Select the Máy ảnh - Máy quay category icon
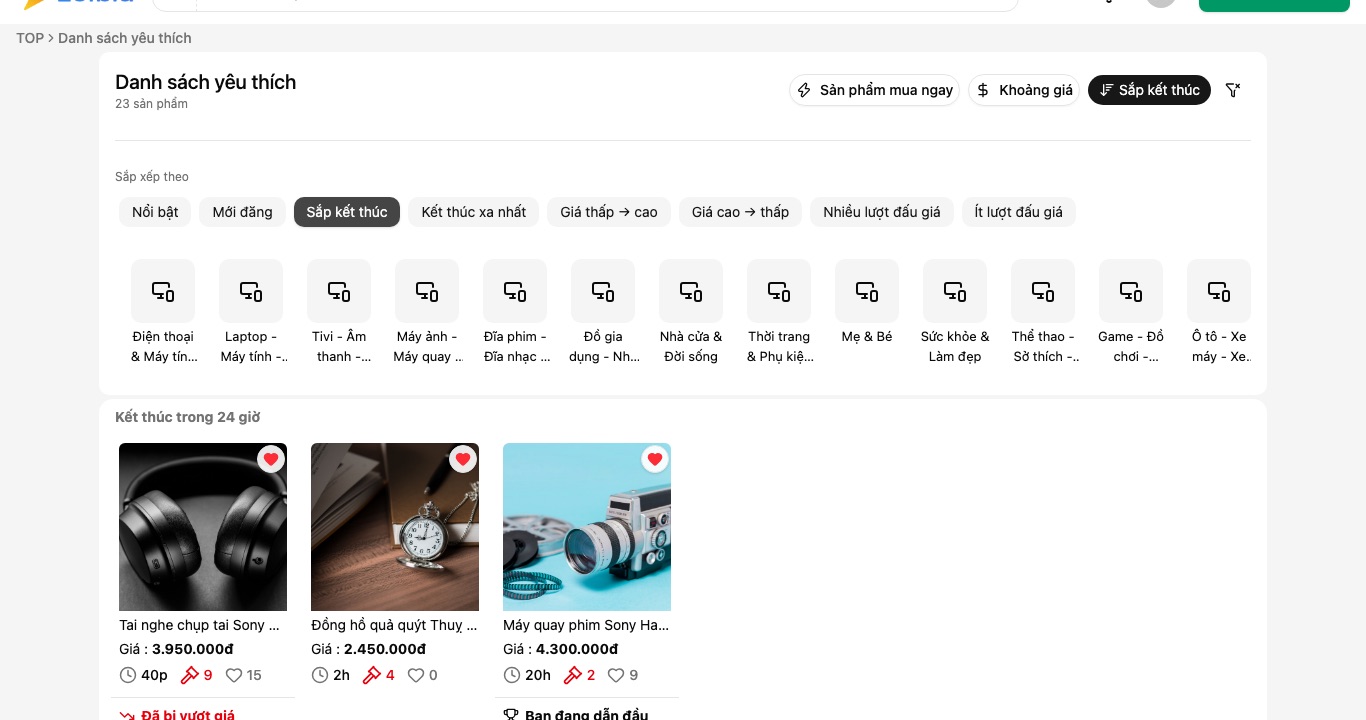 (x=427, y=291)
